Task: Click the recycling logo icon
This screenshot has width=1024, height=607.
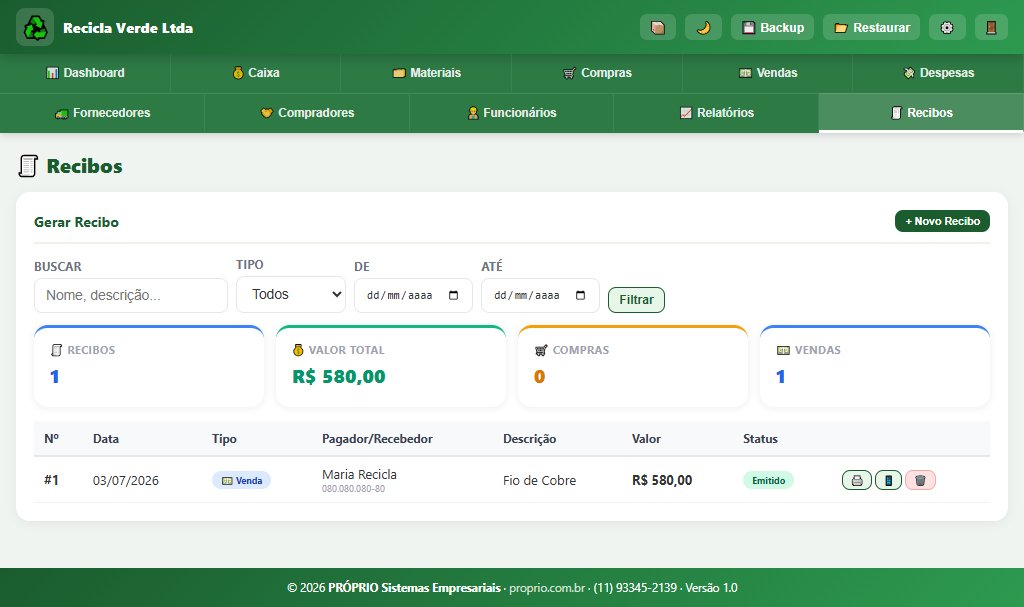Action: 35,27
